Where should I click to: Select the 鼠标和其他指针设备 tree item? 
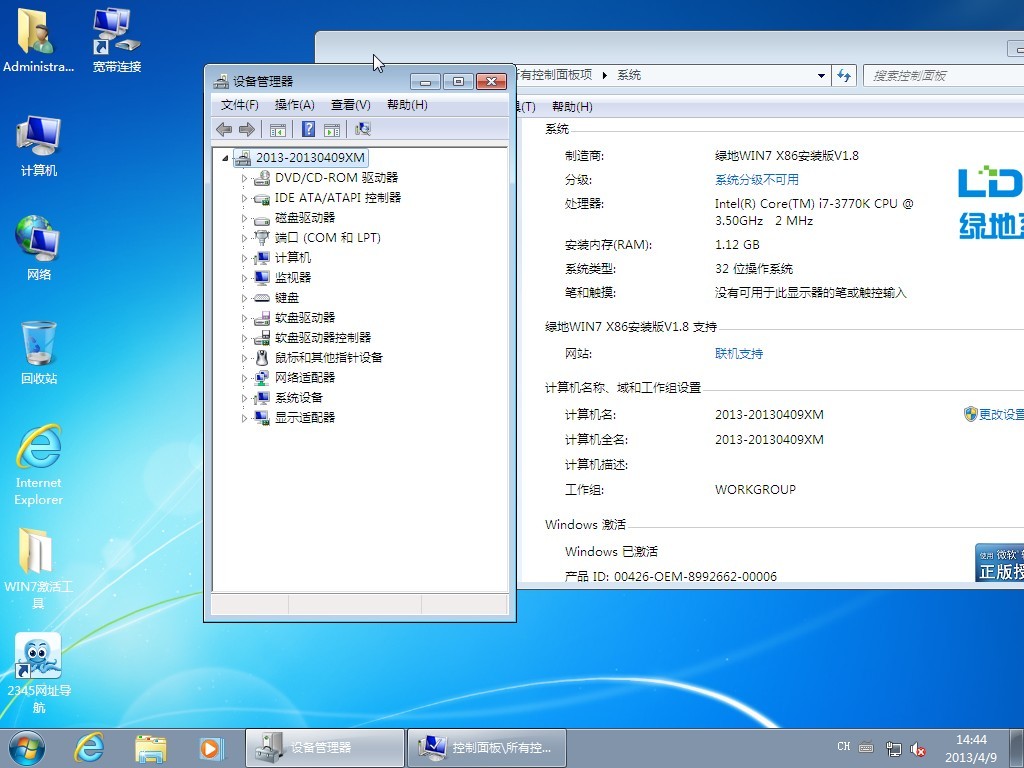328,358
